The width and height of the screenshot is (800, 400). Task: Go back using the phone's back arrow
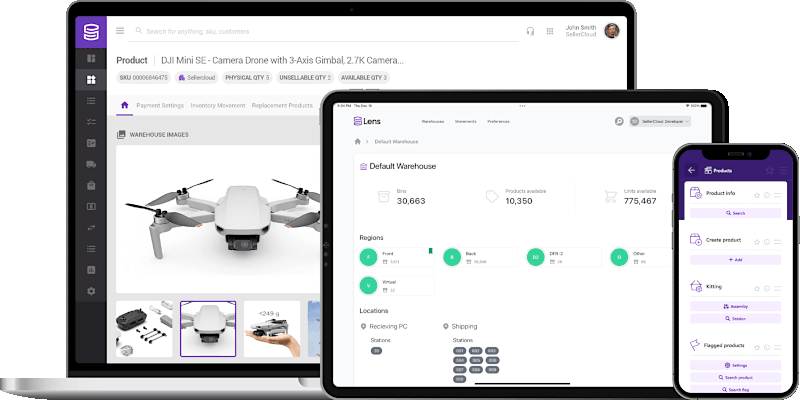(x=692, y=170)
